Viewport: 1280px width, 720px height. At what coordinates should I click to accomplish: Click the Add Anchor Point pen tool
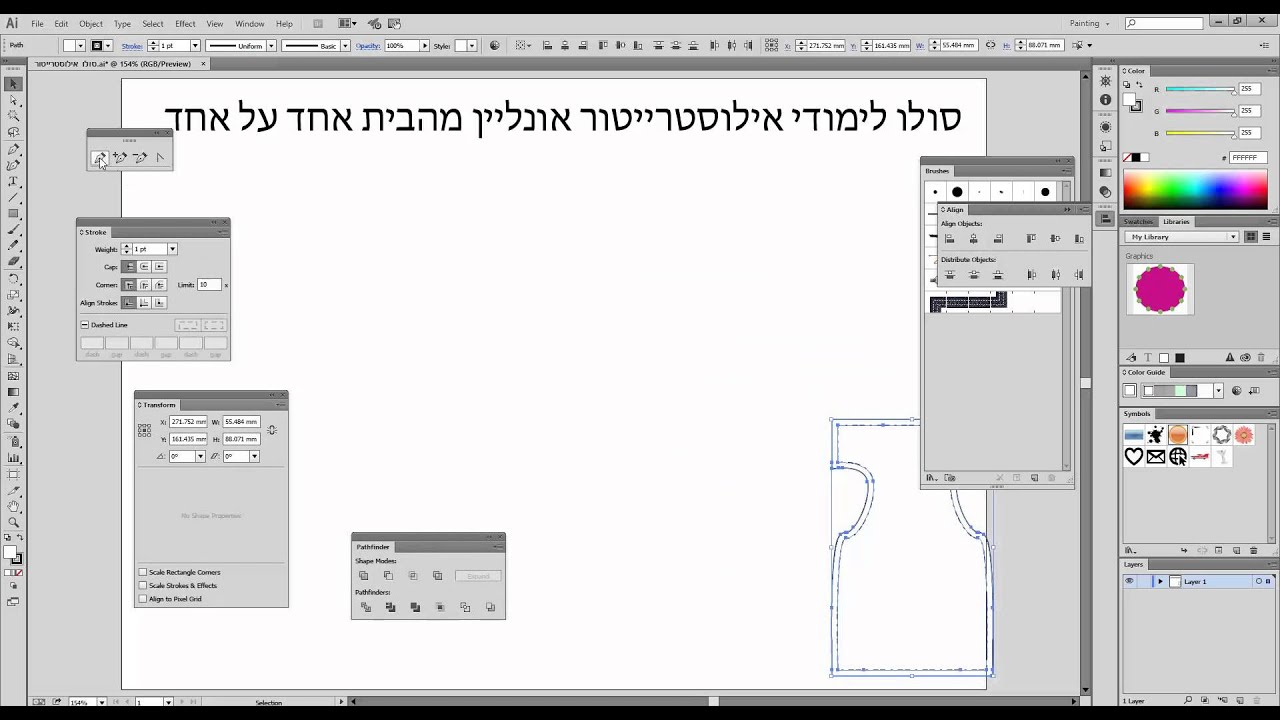point(120,157)
